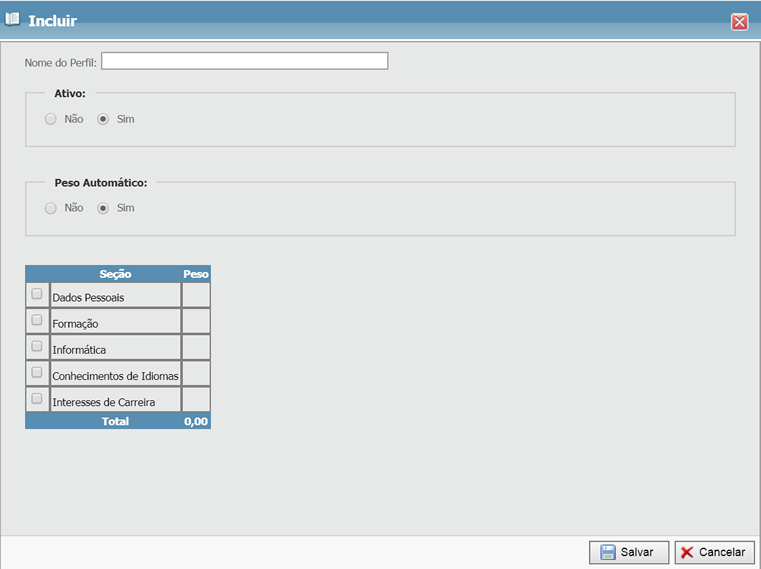
Task: Click the Peso column header
Action: (x=196, y=273)
